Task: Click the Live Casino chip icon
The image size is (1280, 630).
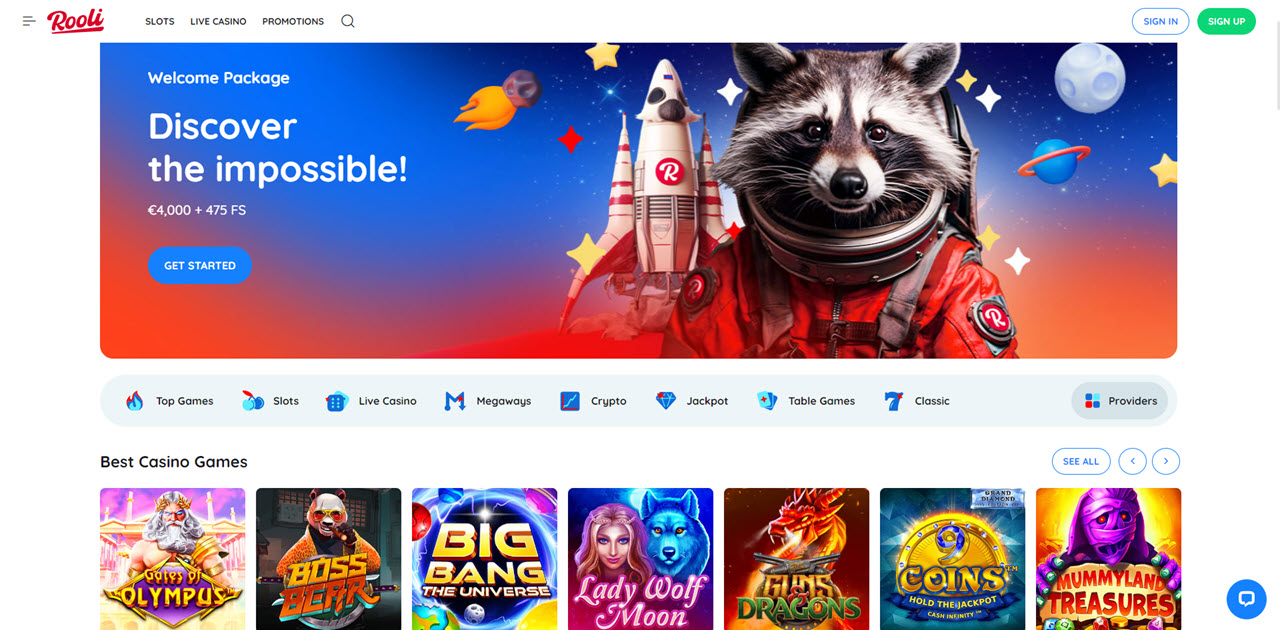Action: coord(335,400)
